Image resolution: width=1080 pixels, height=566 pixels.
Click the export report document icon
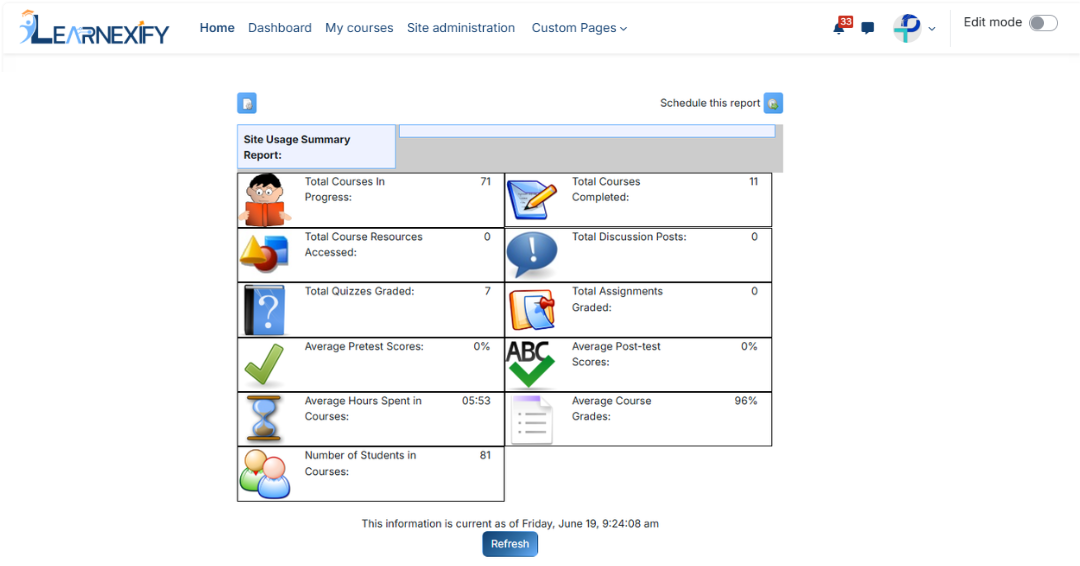tap(247, 103)
